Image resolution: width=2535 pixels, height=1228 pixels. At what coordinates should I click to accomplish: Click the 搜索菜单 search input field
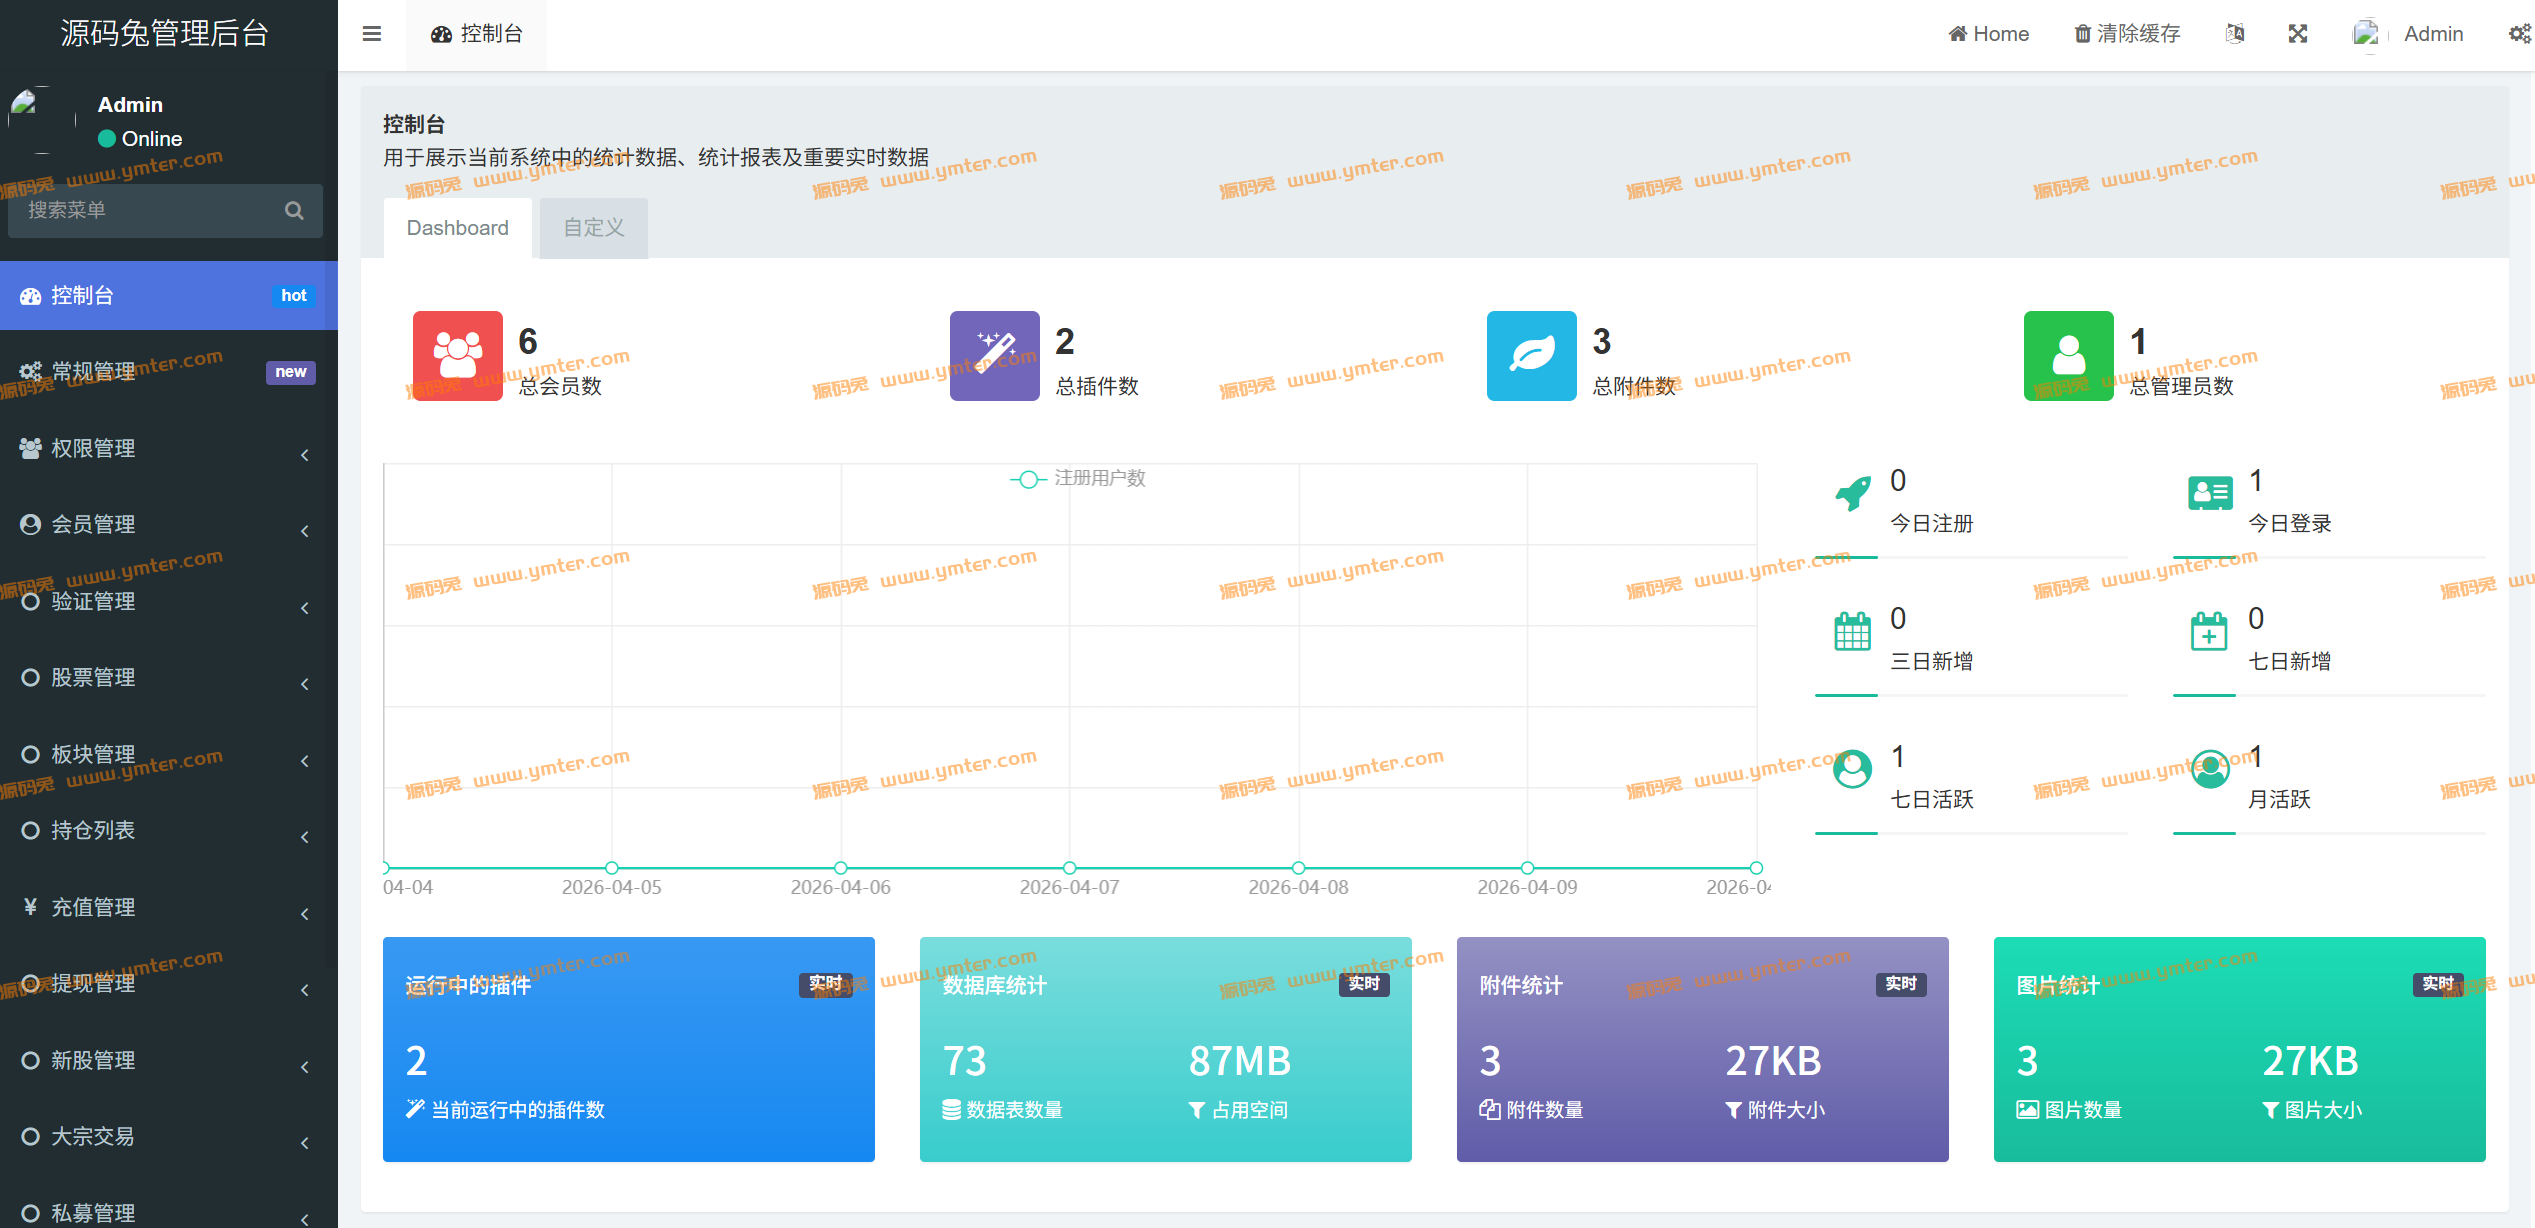pos(150,211)
